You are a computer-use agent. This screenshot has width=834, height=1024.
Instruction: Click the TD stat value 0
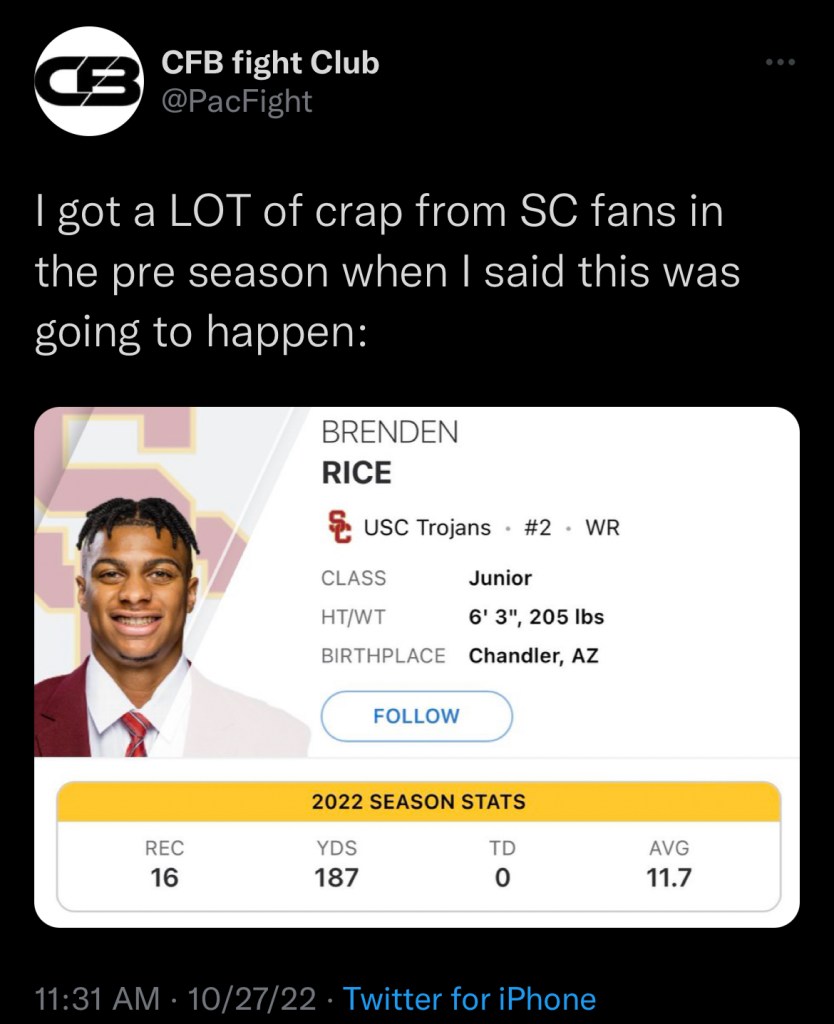coord(502,878)
